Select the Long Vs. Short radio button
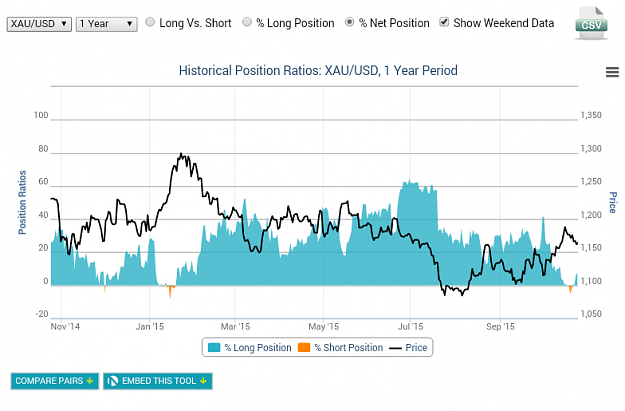This screenshot has width=625, height=411. click(150, 22)
